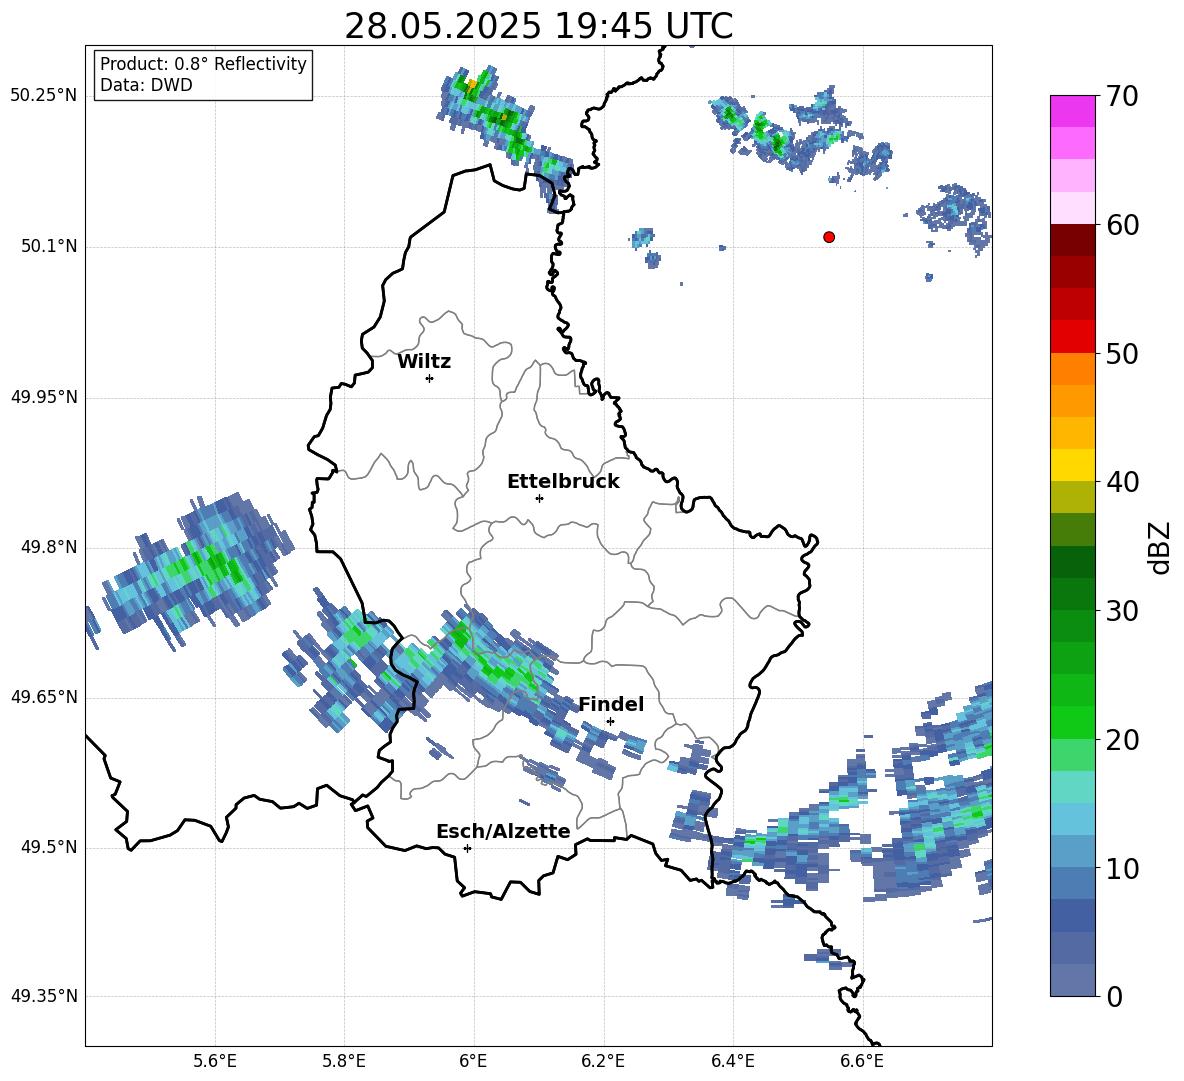Click the dBZ colorbar axis label
Image resolution: width=1184 pixels, height=1081 pixels.
[x=1159, y=547]
